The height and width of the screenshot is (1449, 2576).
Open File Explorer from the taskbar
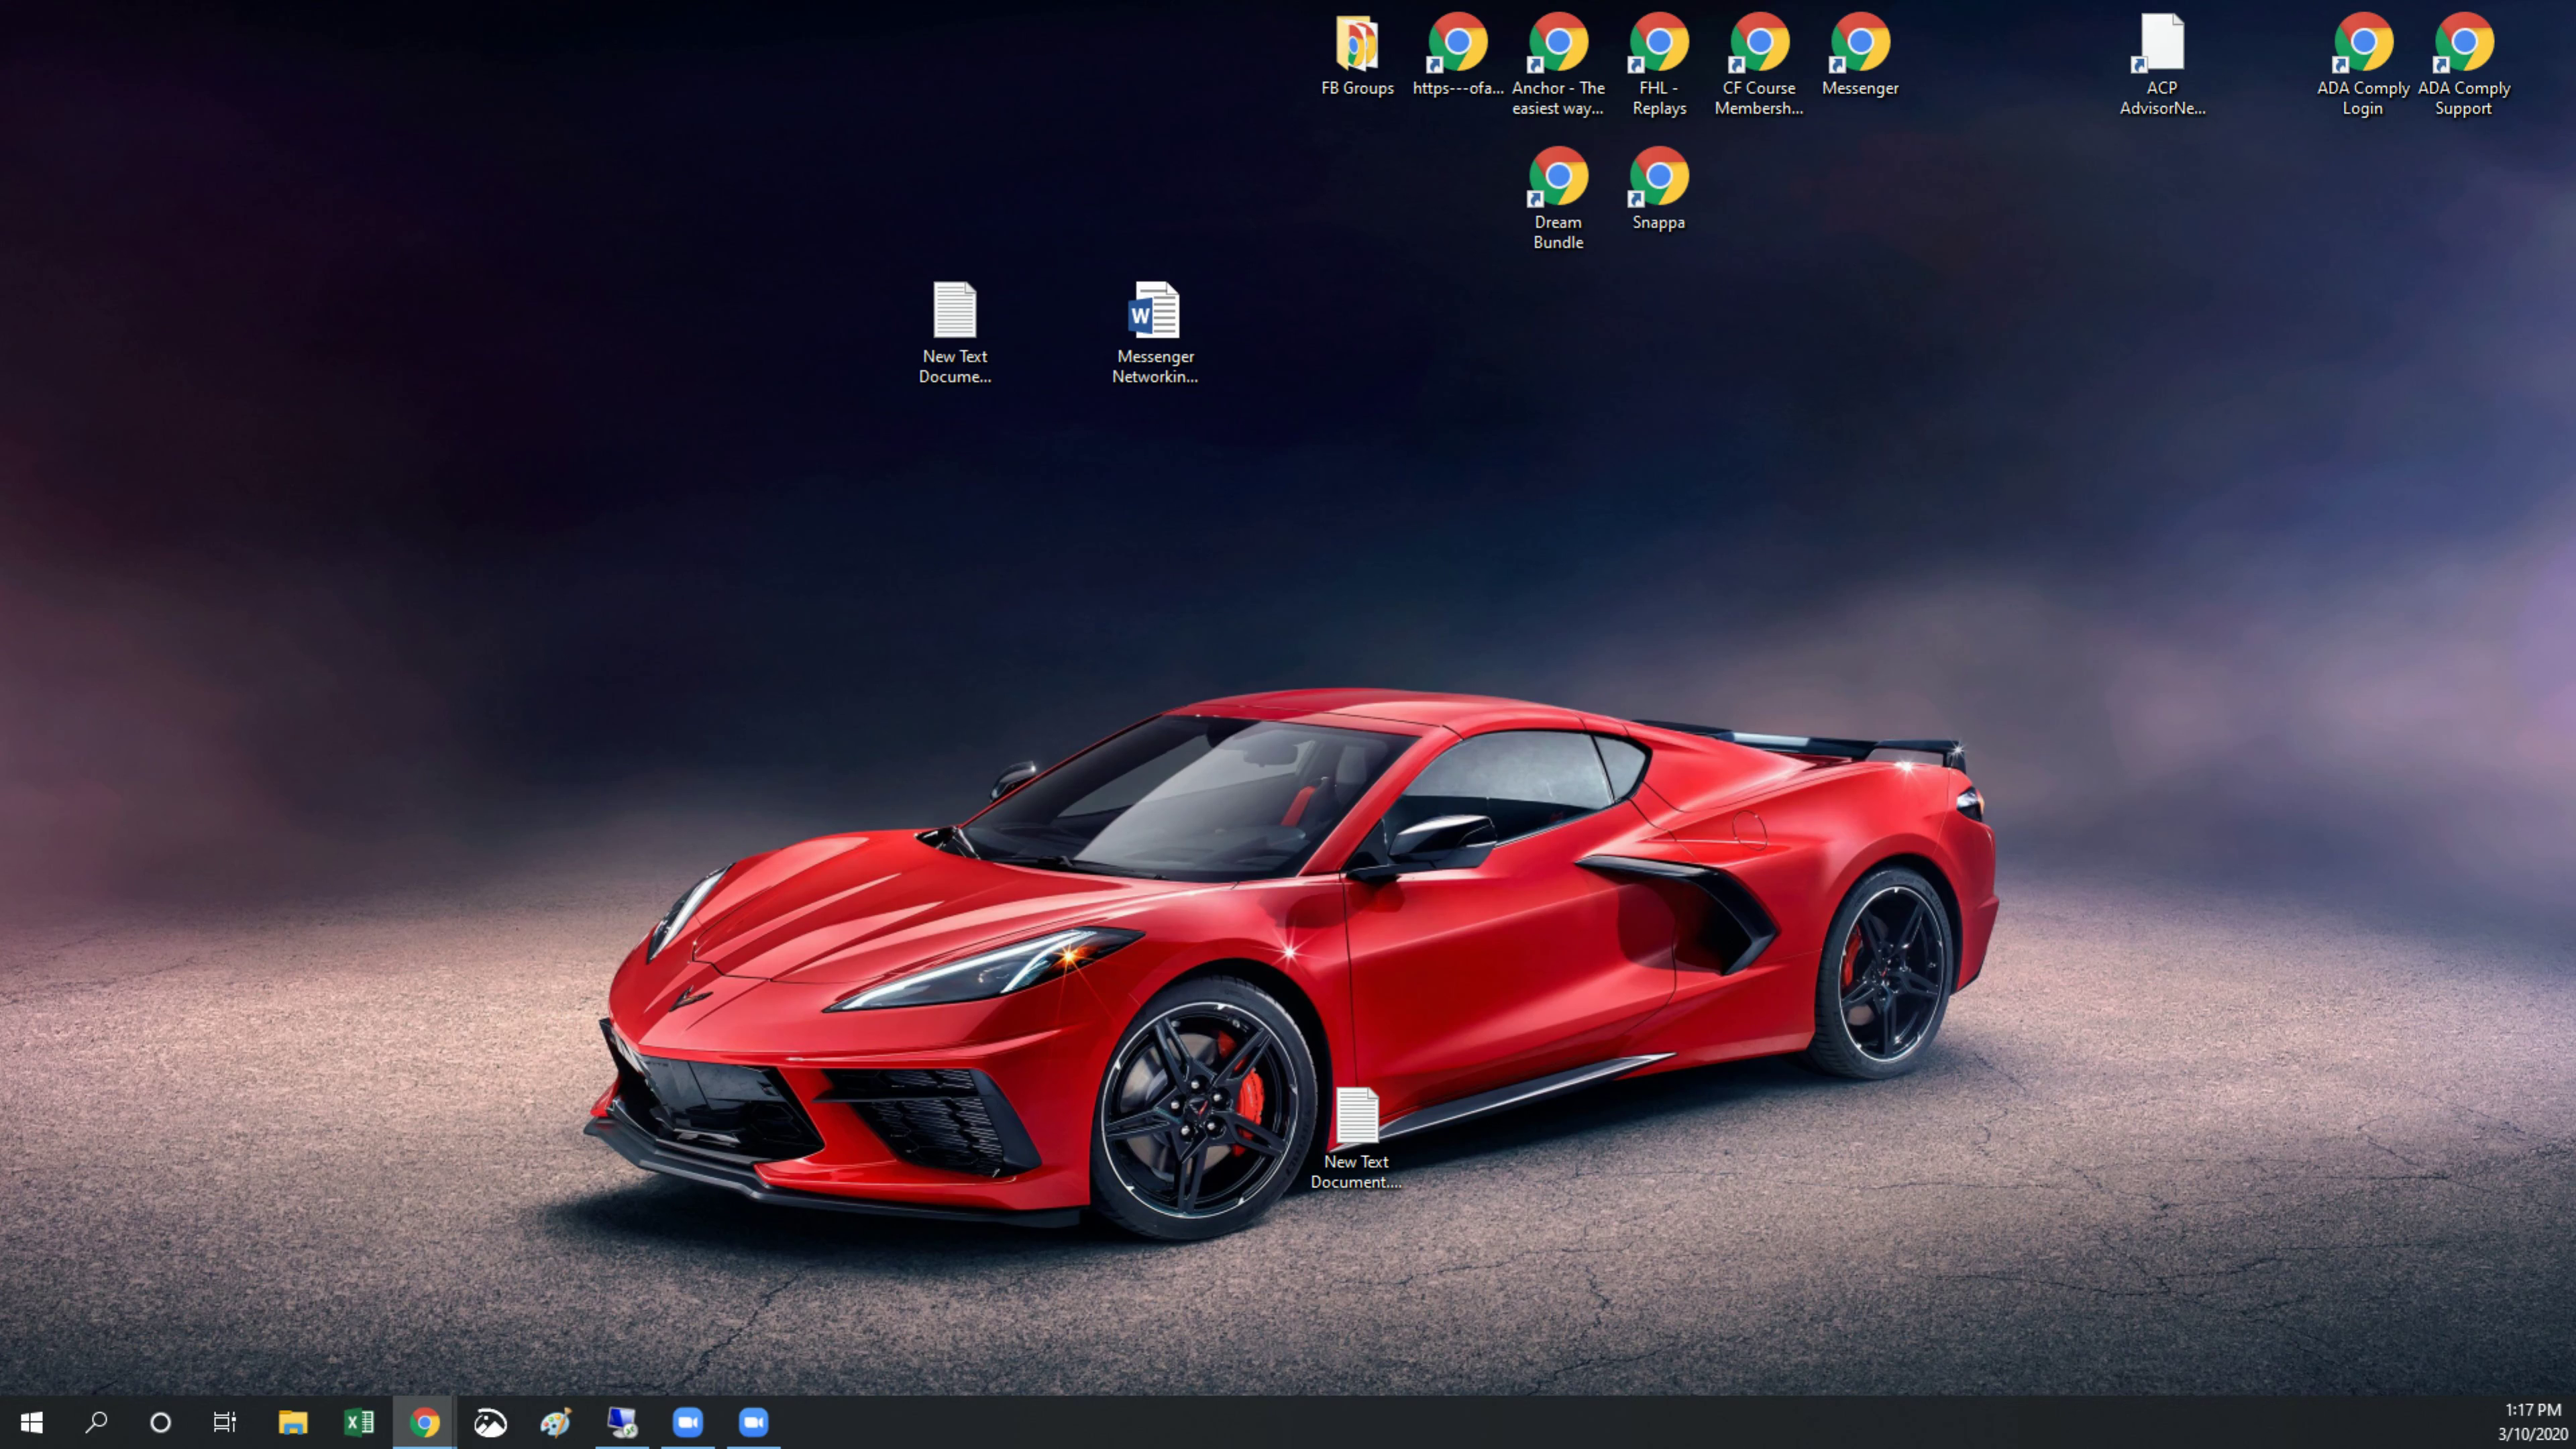(x=293, y=1422)
